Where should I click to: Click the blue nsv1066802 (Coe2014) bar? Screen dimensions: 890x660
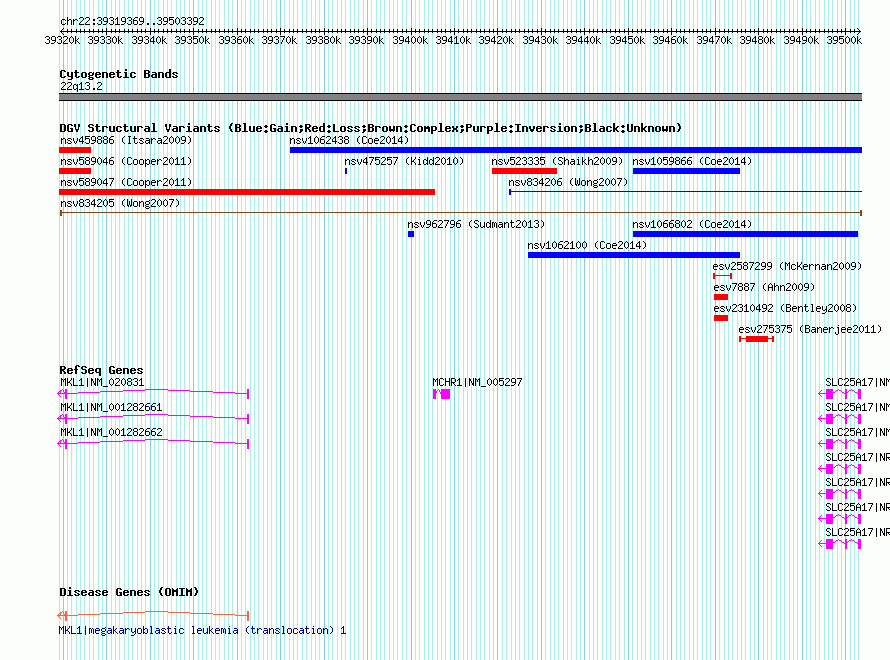745,234
